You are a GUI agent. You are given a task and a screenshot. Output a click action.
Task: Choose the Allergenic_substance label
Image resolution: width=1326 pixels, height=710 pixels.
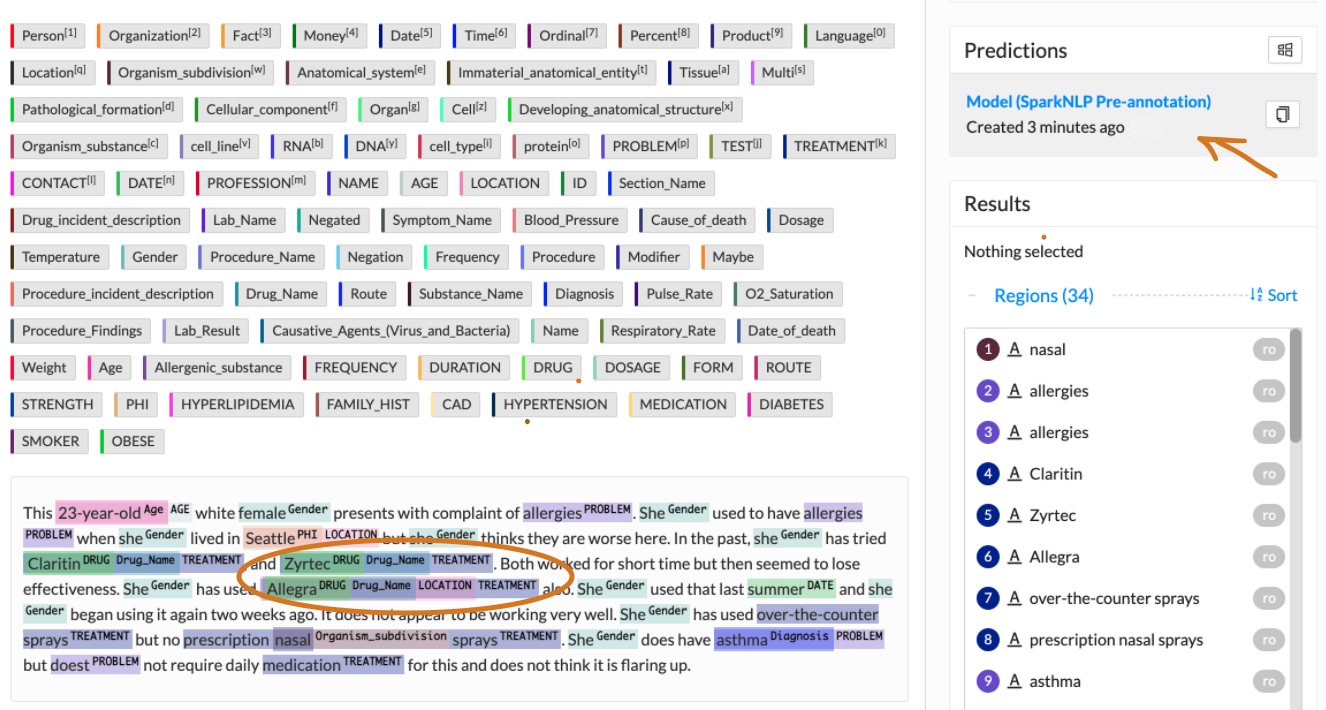[x=218, y=368]
